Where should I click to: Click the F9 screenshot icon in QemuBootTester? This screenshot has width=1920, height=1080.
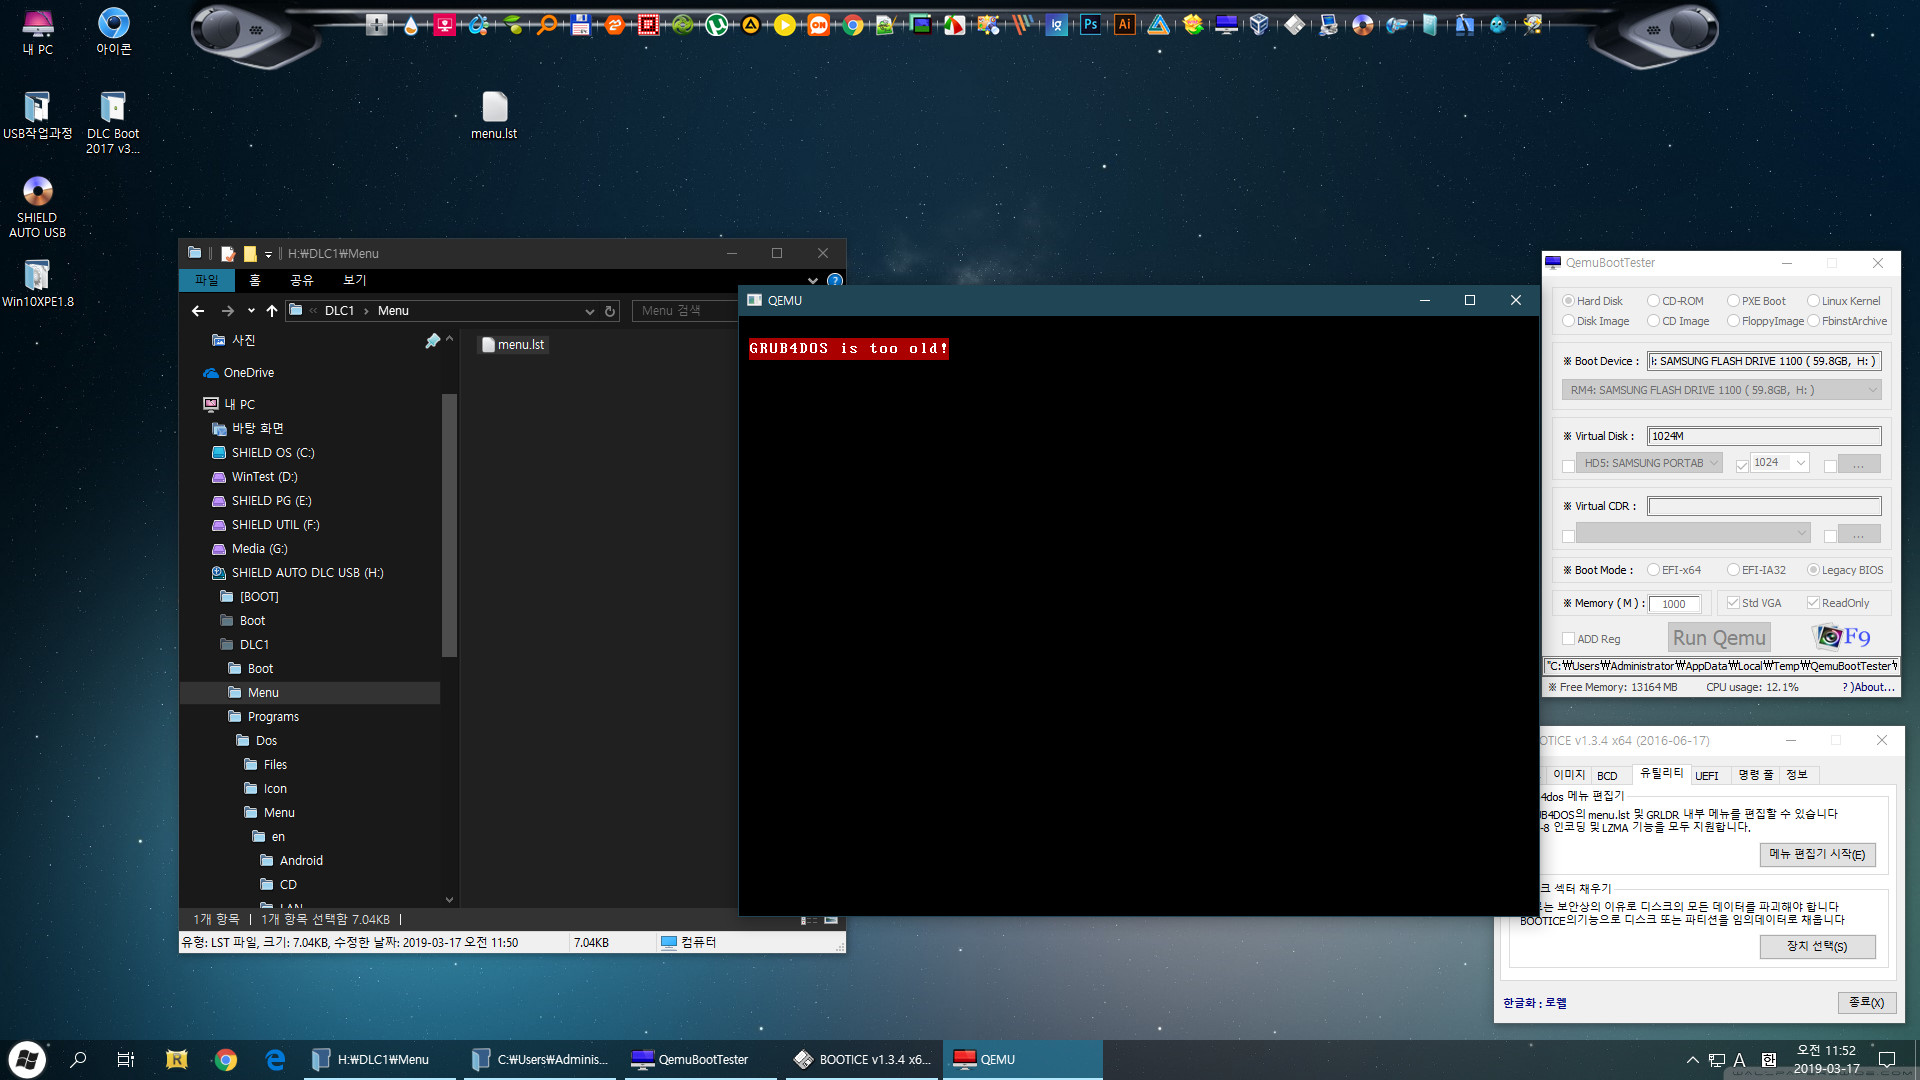(x=1841, y=636)
